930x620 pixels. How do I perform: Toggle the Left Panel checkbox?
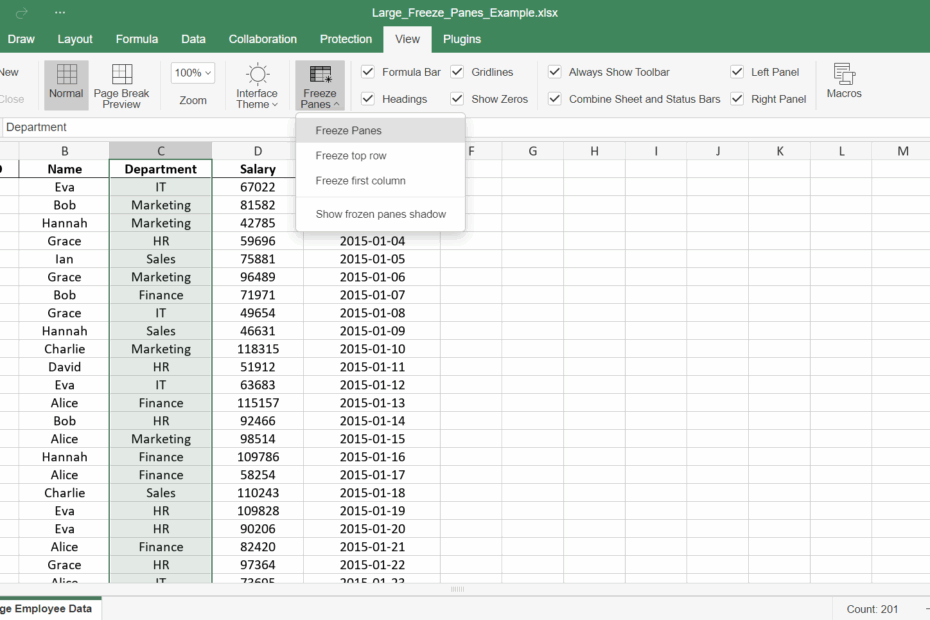point(737,72)
